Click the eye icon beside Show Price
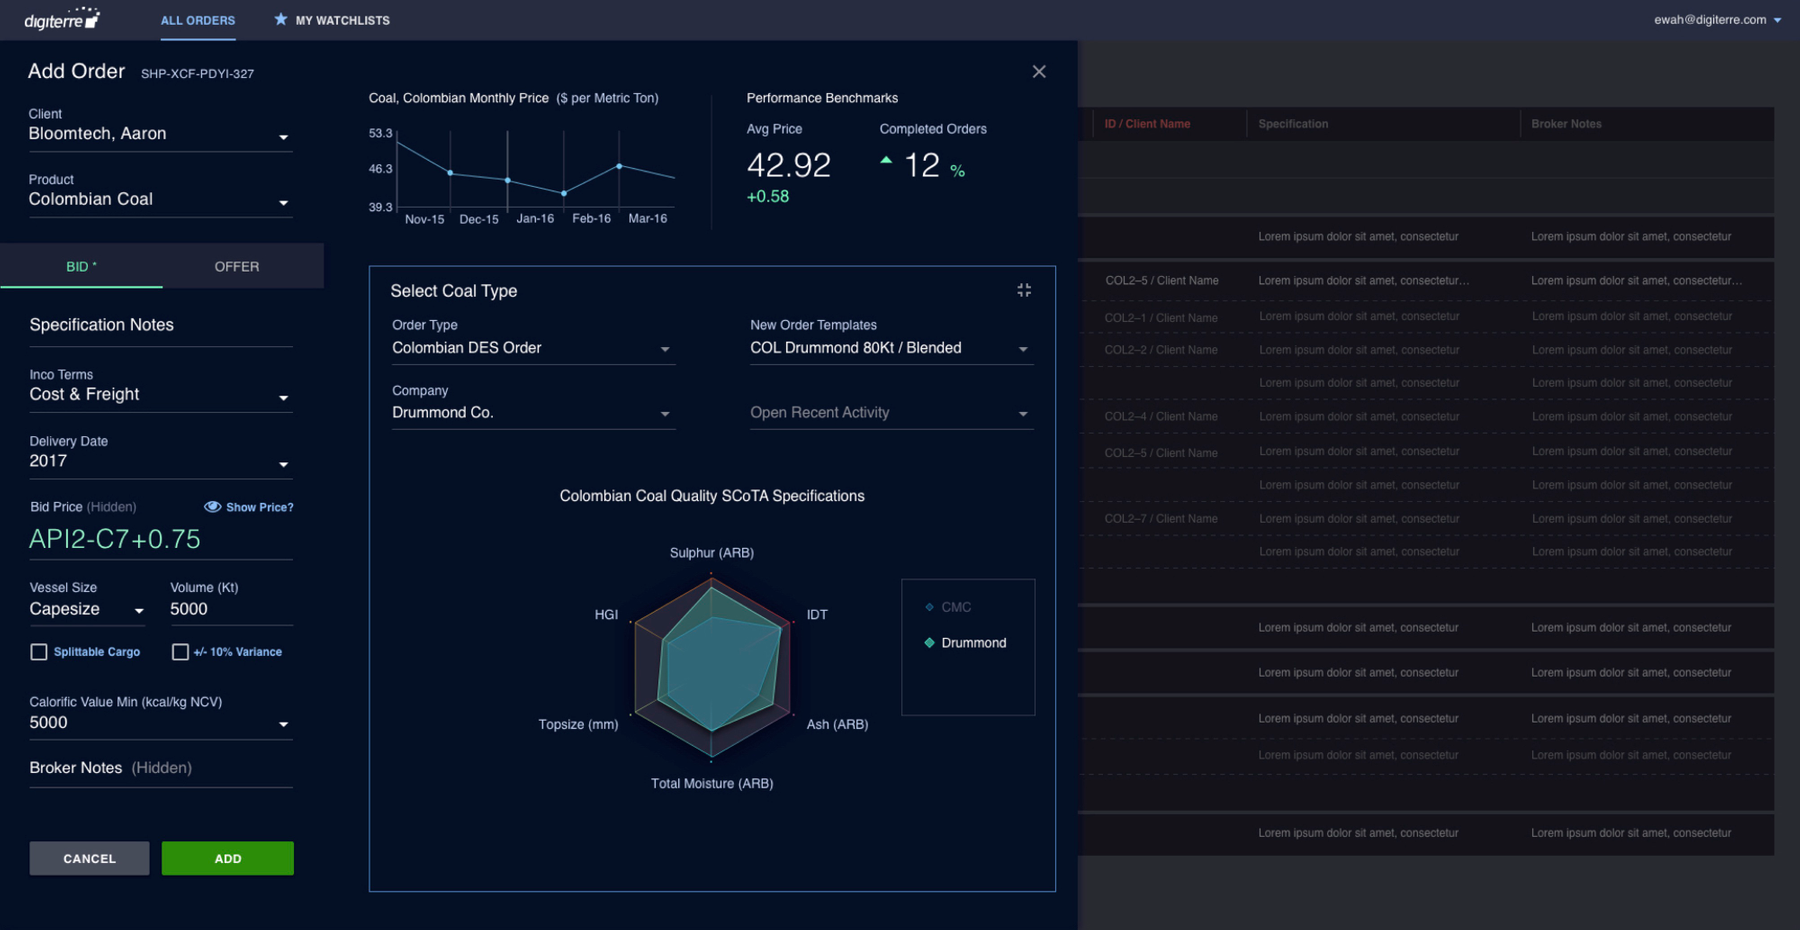1800x930 pixels. pyautogui.click(x=212, y=507)
